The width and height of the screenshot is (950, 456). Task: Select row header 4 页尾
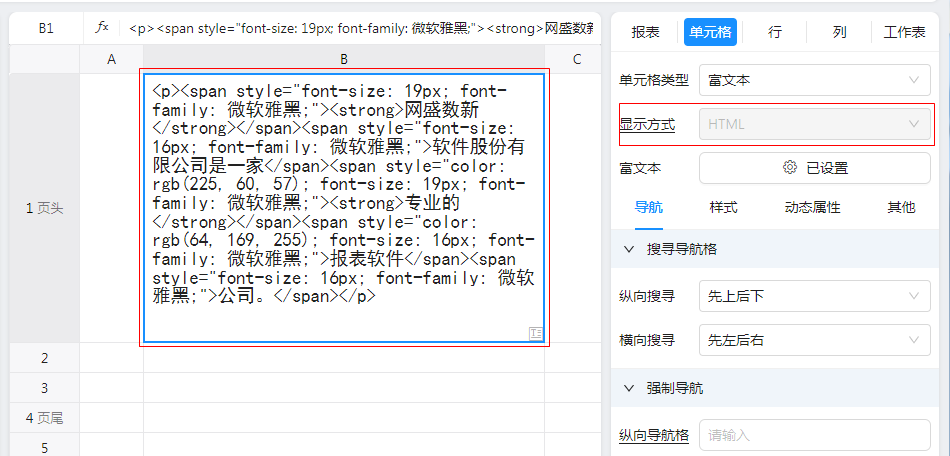coord(45,417)
